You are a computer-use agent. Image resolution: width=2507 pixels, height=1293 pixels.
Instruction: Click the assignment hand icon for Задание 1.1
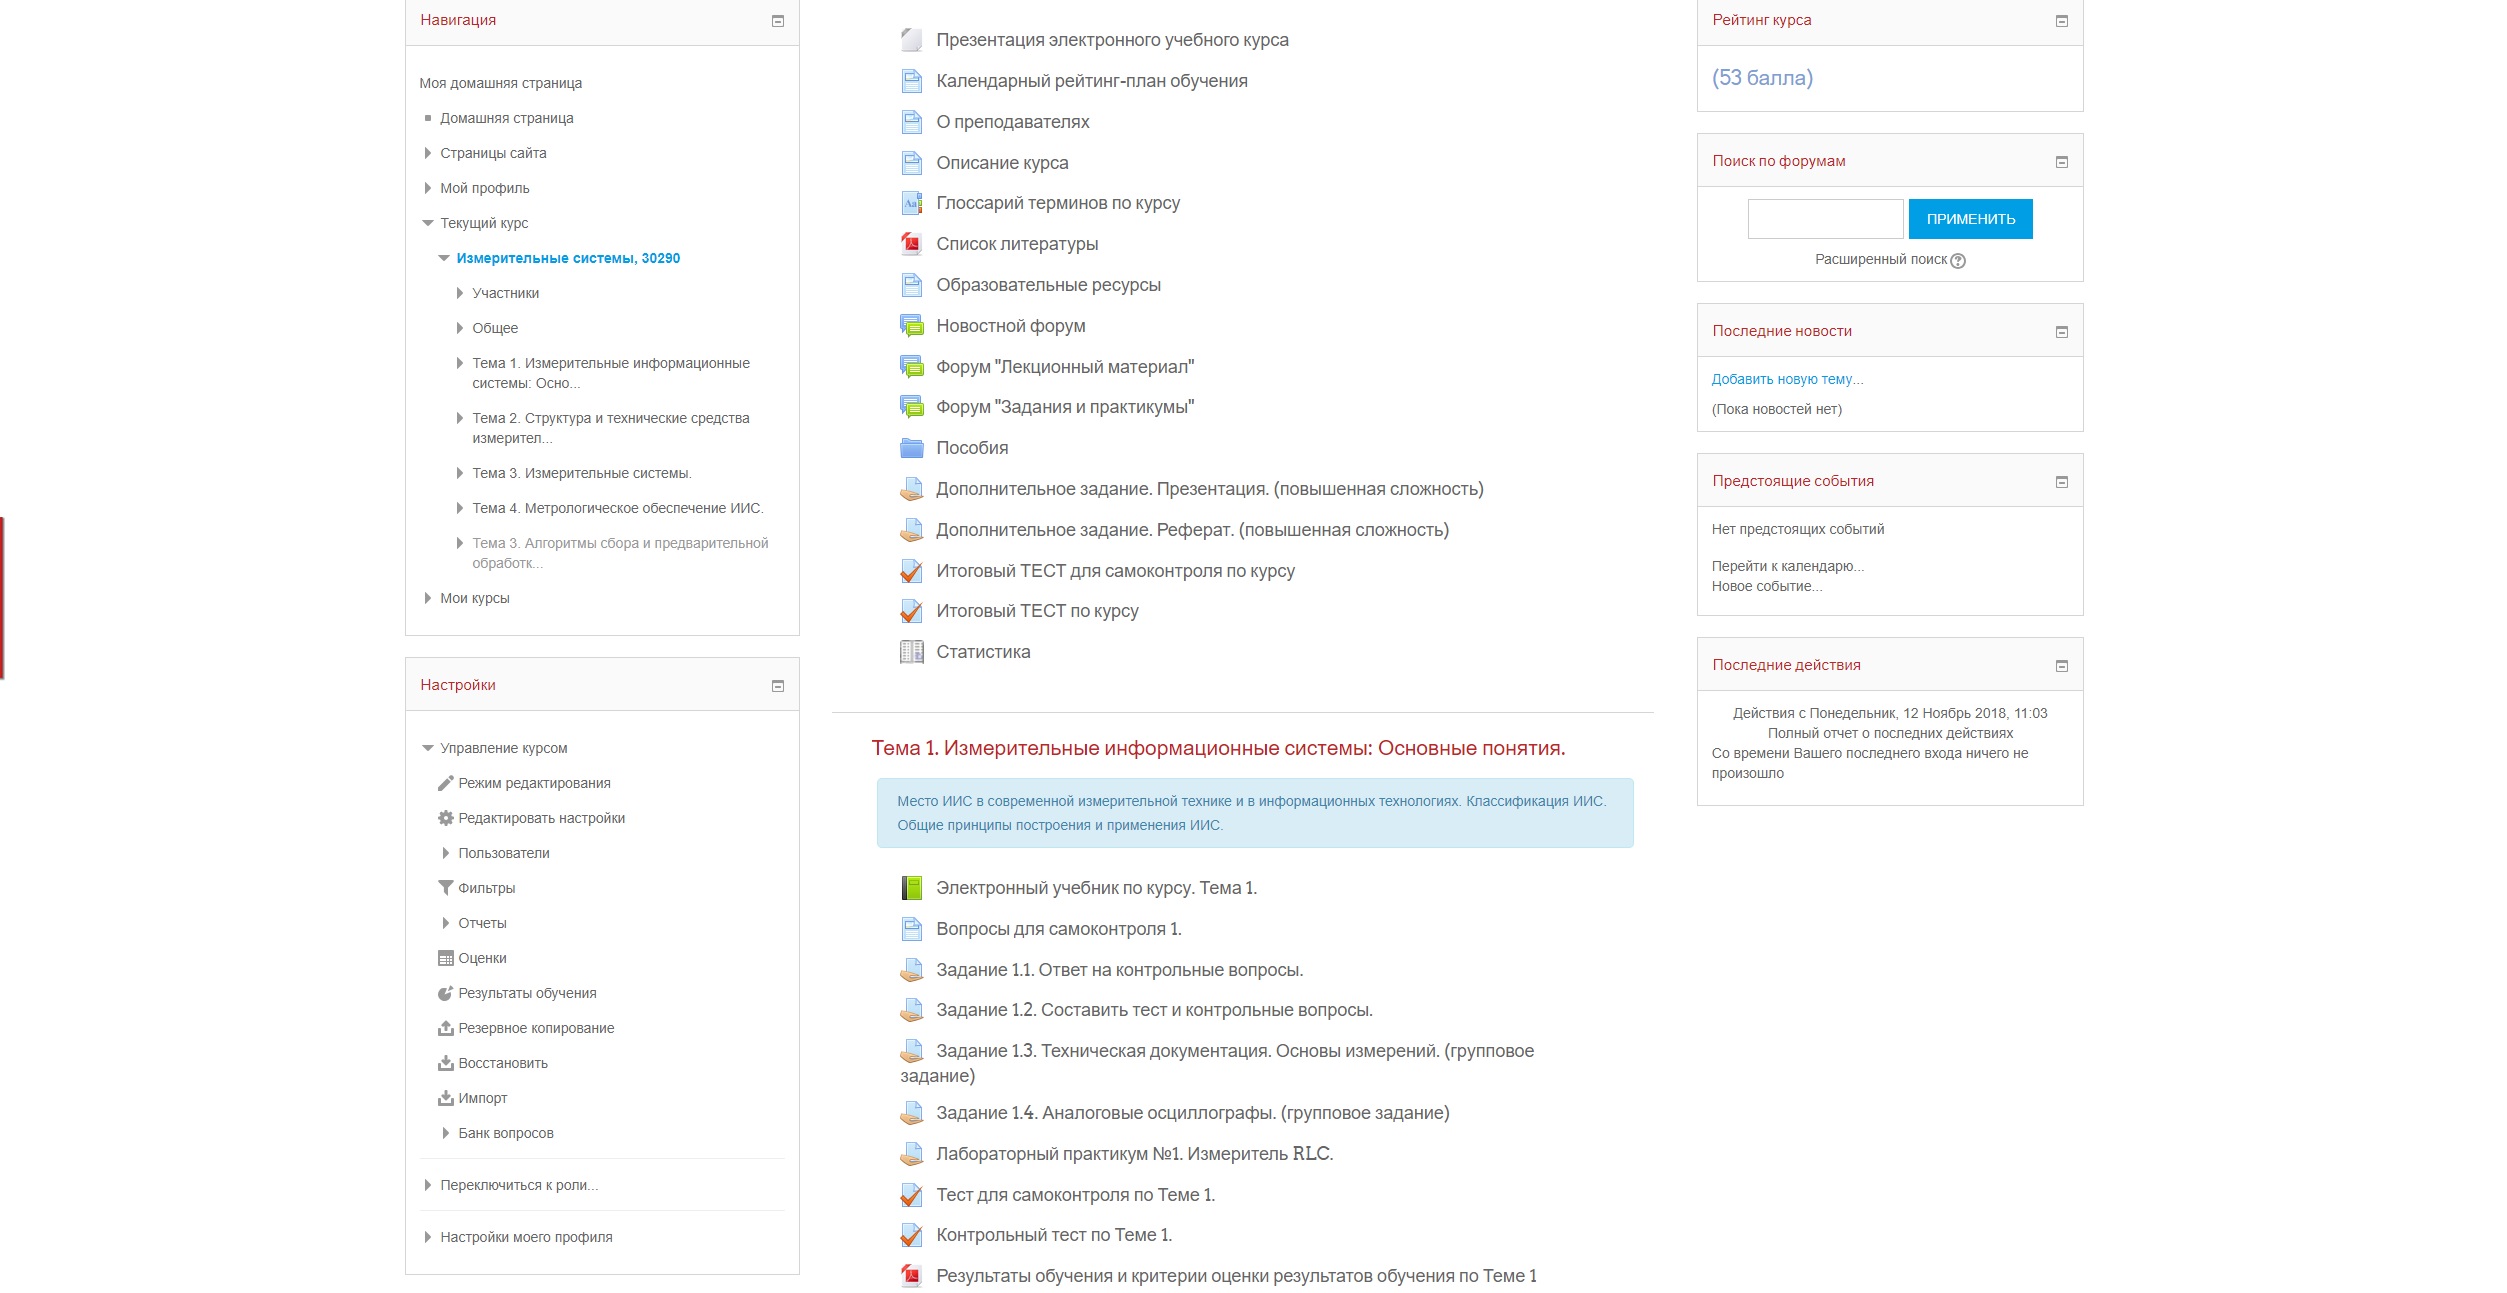(911, 970)
